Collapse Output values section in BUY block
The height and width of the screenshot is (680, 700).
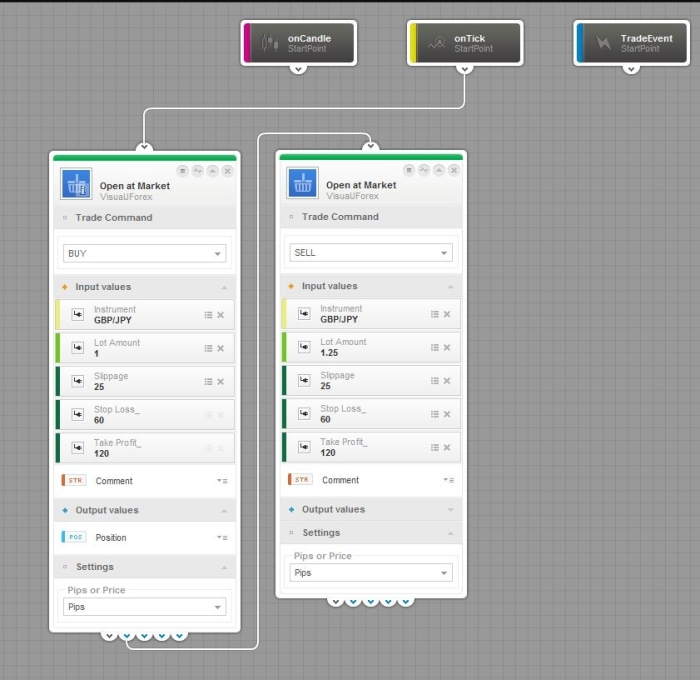225,510
